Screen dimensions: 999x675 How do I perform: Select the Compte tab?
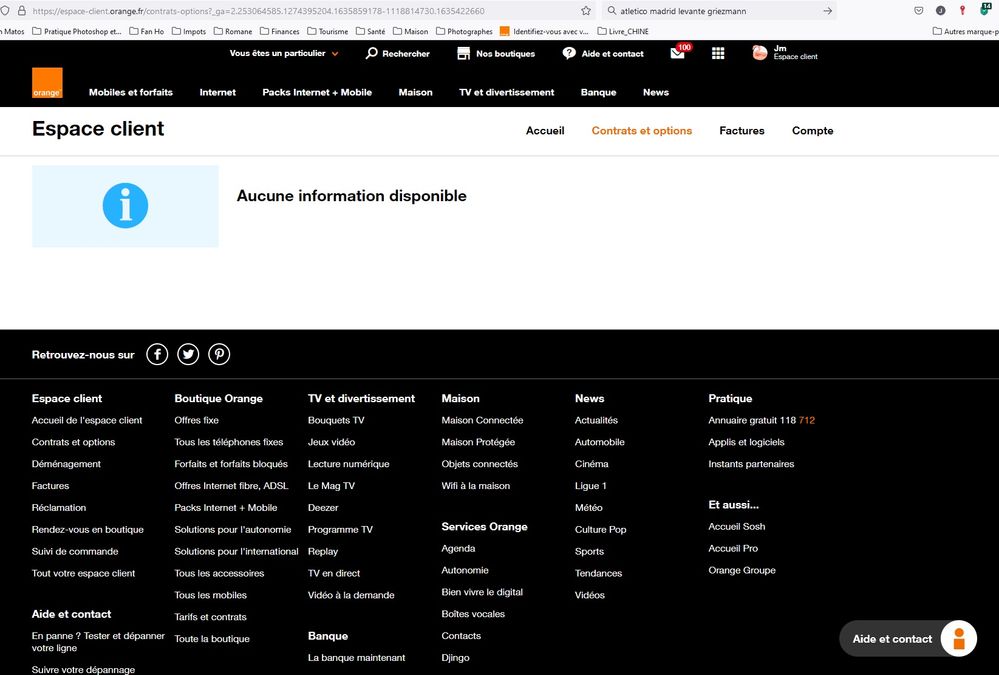pos(812,131)
